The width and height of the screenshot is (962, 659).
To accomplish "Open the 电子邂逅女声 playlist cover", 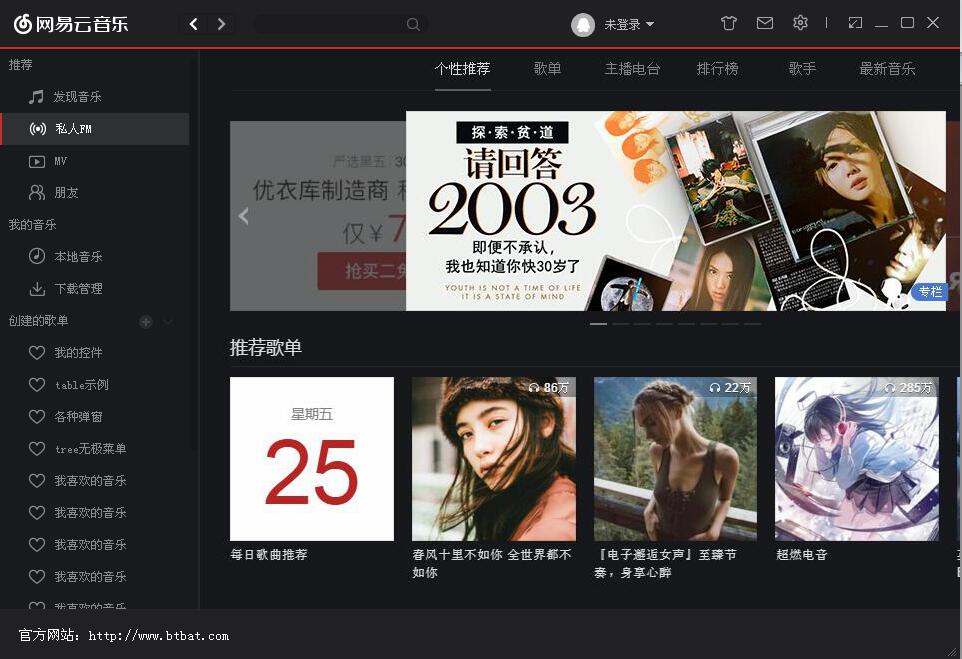I will (x=675, y=459).
